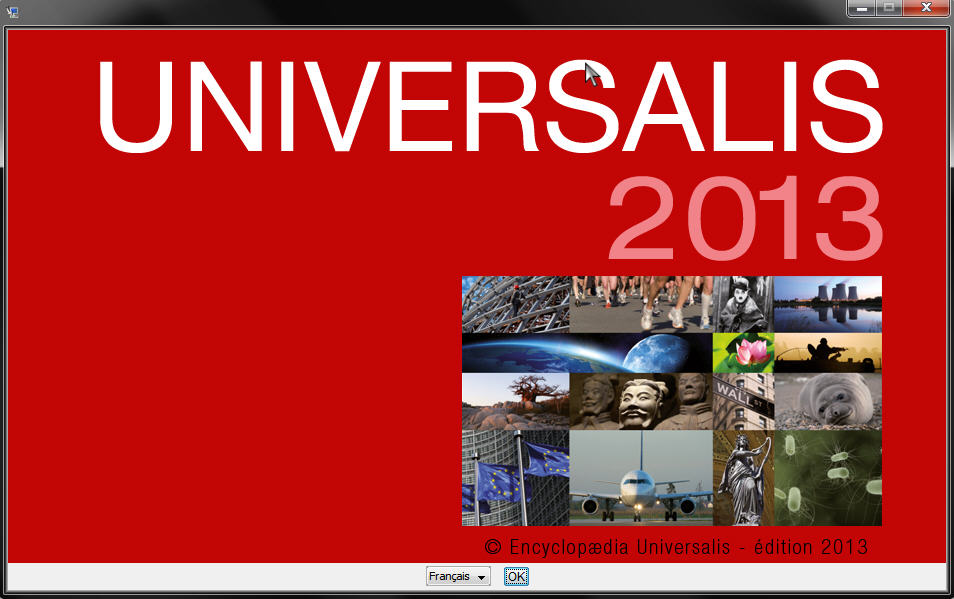954x599 pixels.
Task: Click the UNIVERSALIS title text
Action: [x=490, y=106]
